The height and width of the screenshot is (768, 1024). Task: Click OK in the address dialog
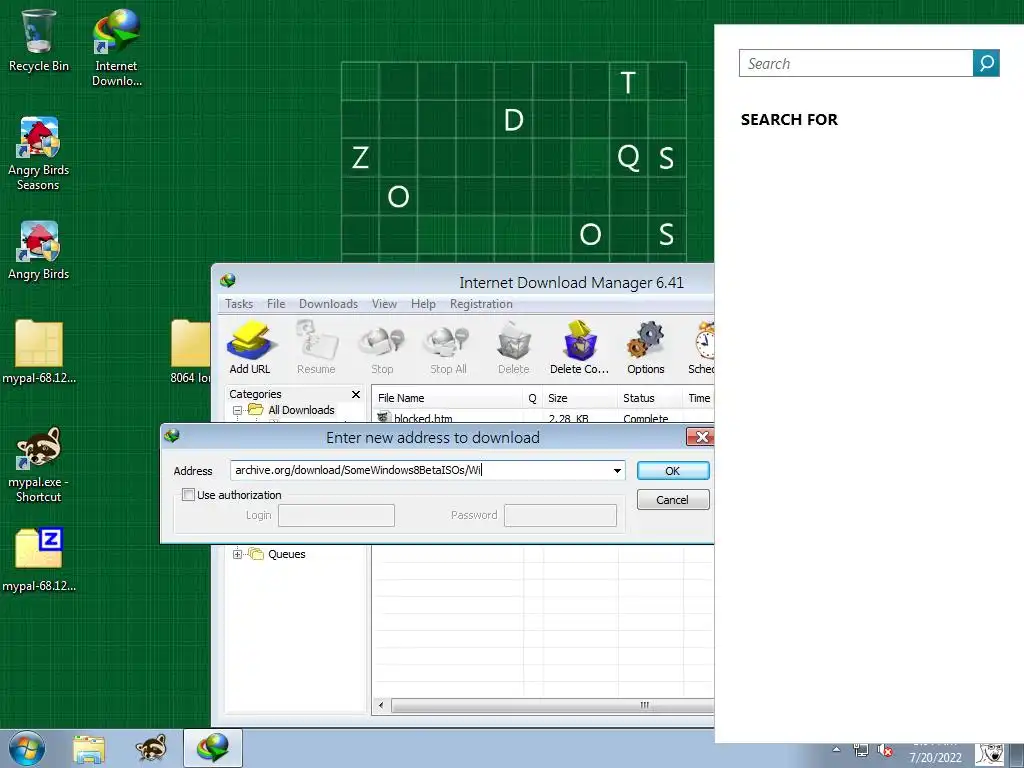[x=673, y=471]
